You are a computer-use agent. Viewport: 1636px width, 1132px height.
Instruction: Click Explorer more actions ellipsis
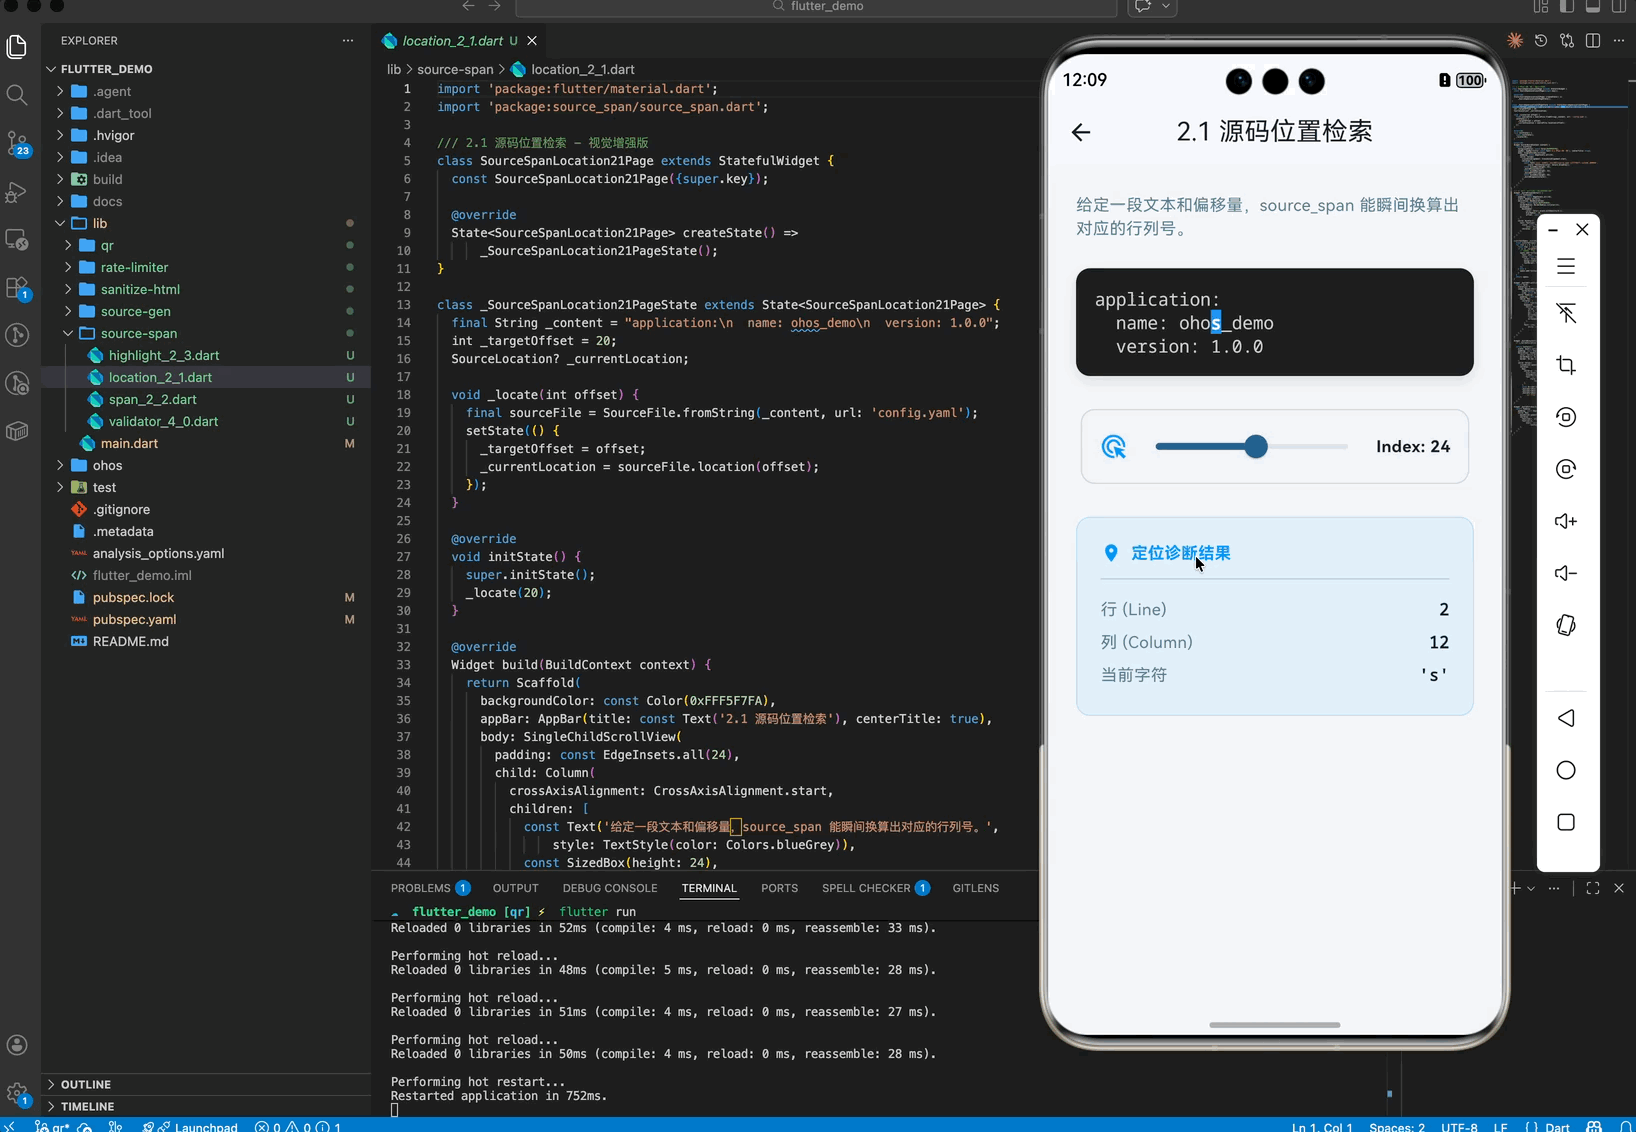(x=348, y=41)
